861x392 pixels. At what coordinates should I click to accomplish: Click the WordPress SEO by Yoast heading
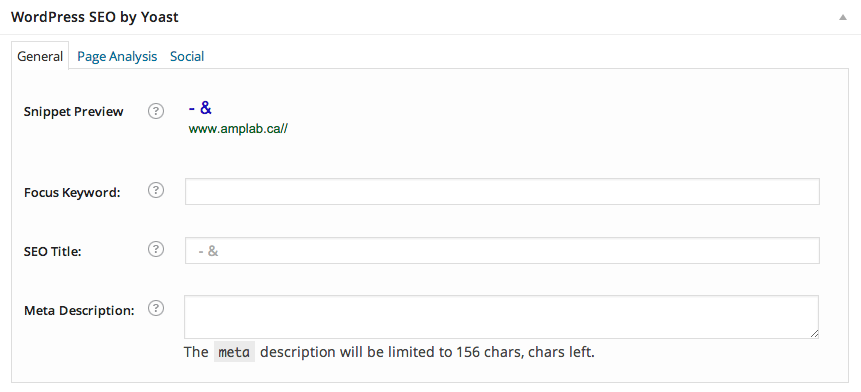[94, 17]
